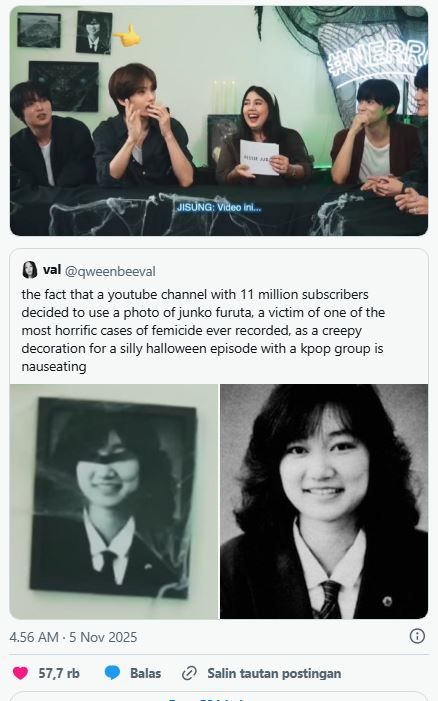Click the blue reply speech bubble icon

(x=112, y=673)
